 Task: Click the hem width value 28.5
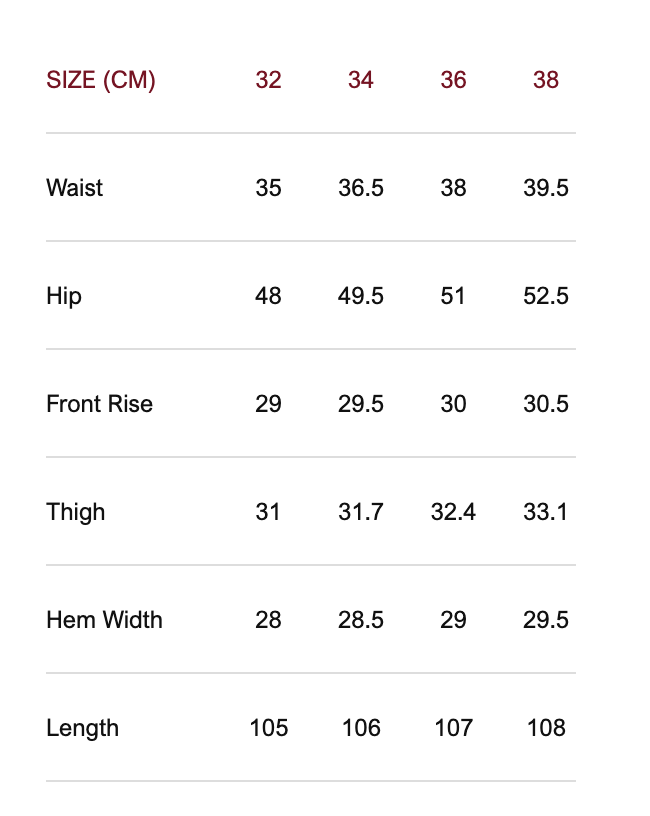361,620
